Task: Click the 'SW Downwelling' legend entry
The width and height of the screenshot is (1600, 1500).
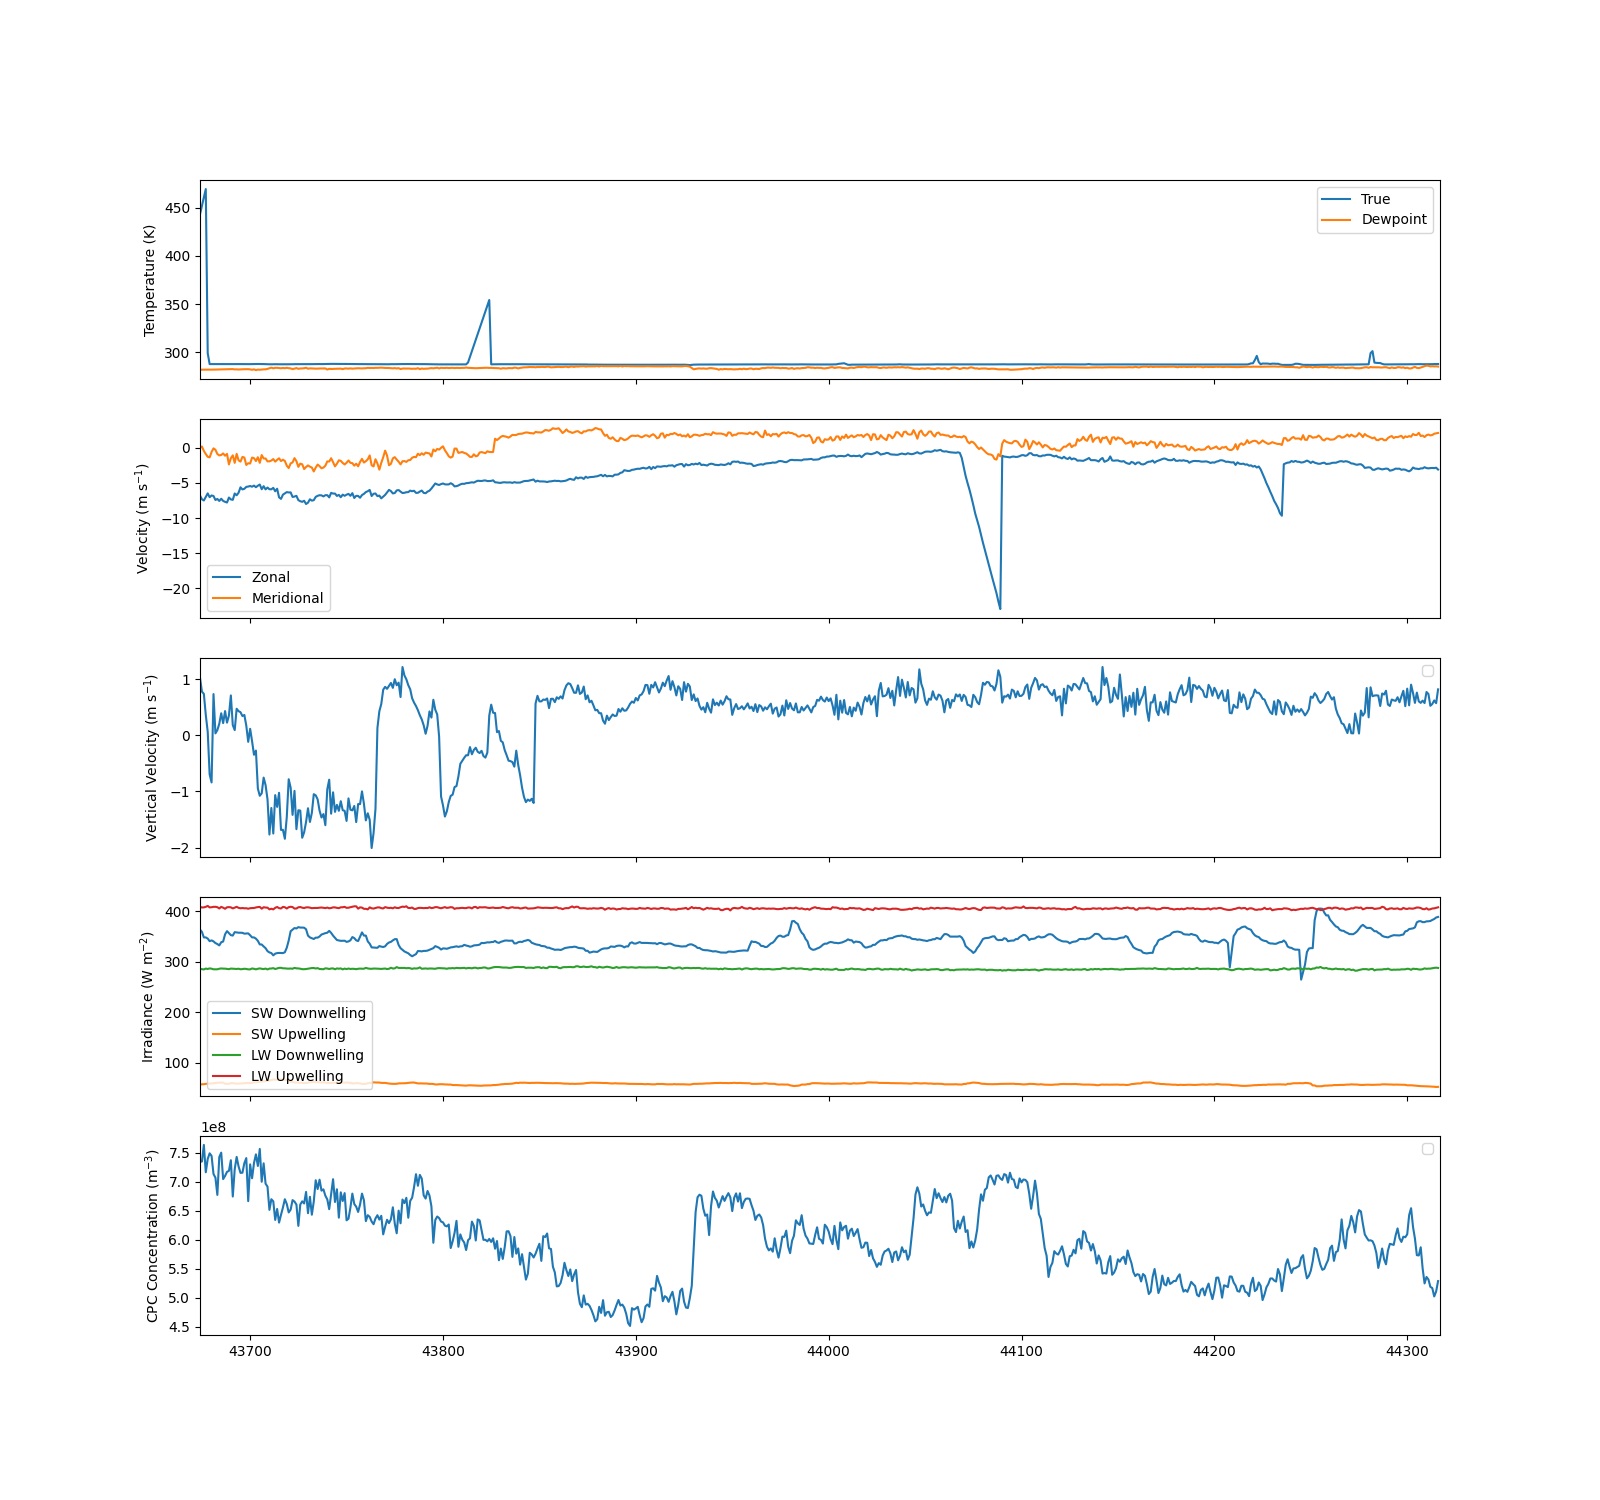Action: (308, 1013)
